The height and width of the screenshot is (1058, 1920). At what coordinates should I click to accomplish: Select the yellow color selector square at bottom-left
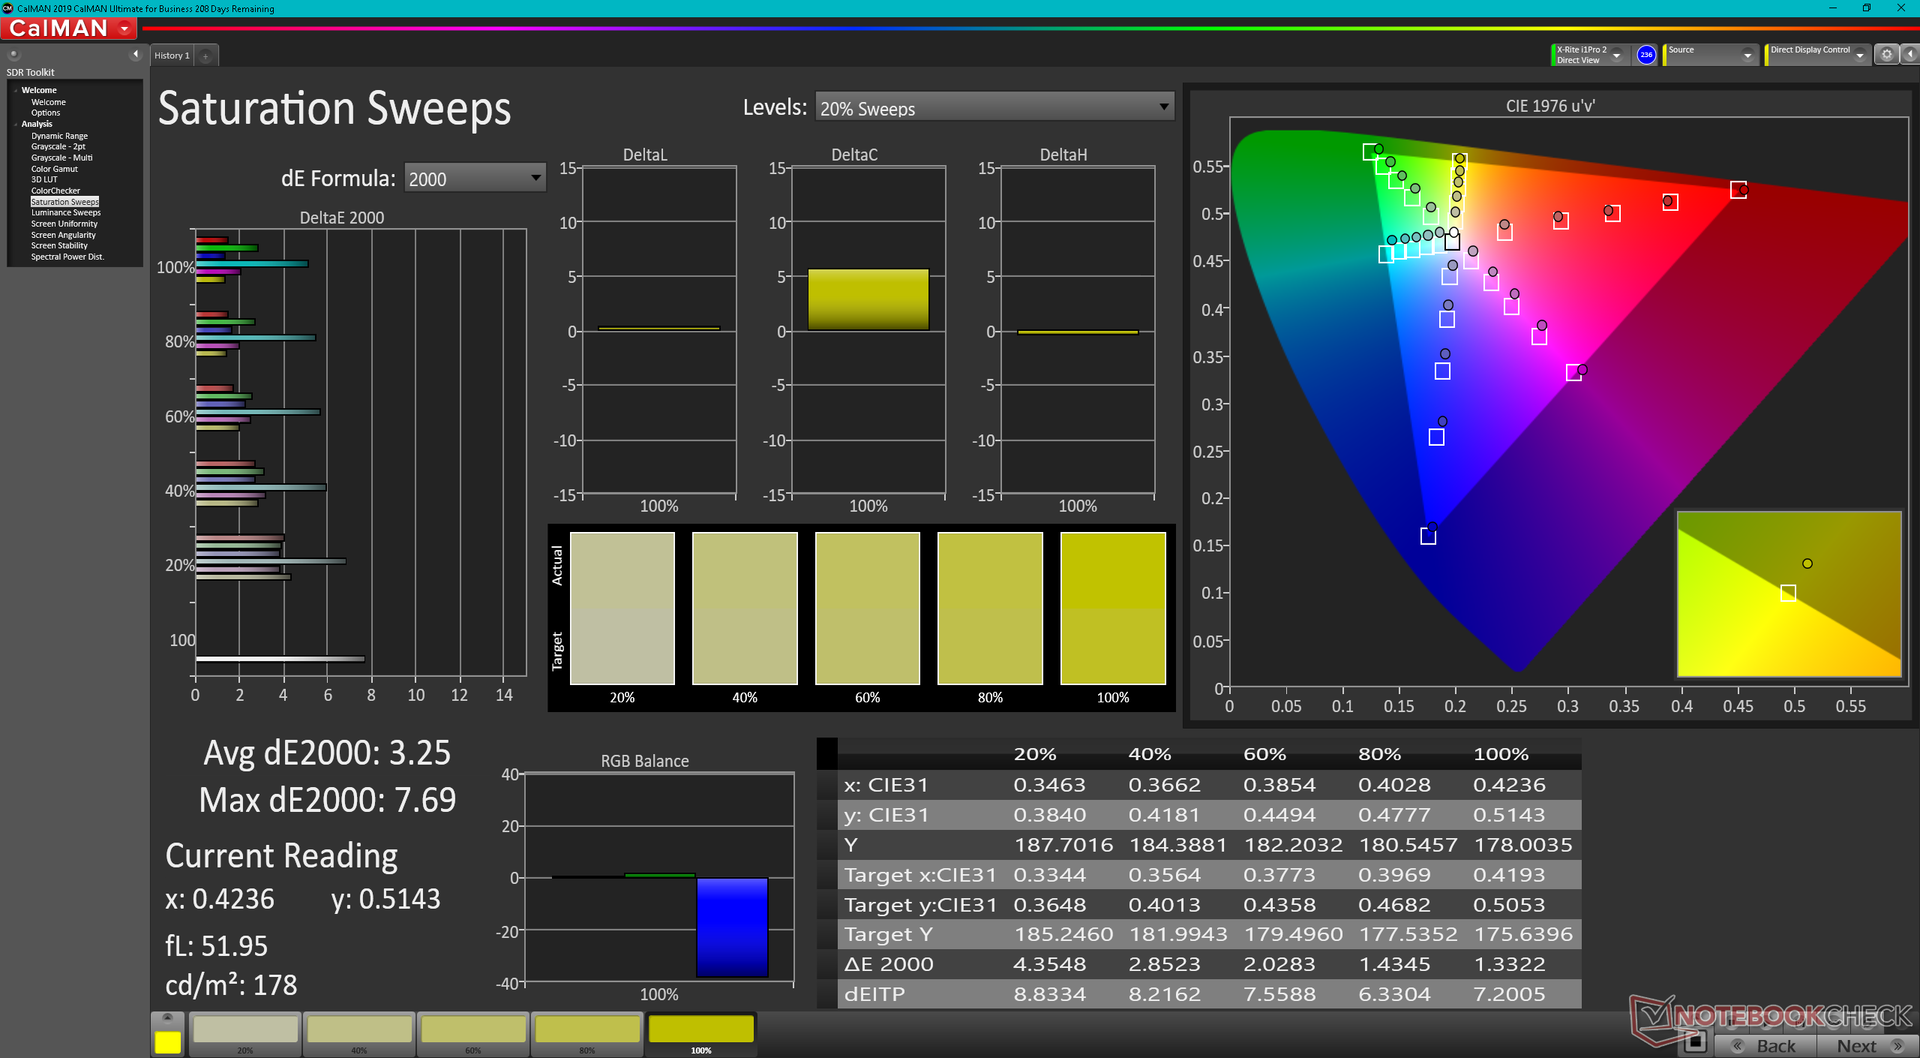pyautogui.click(x=168, y=1042)
